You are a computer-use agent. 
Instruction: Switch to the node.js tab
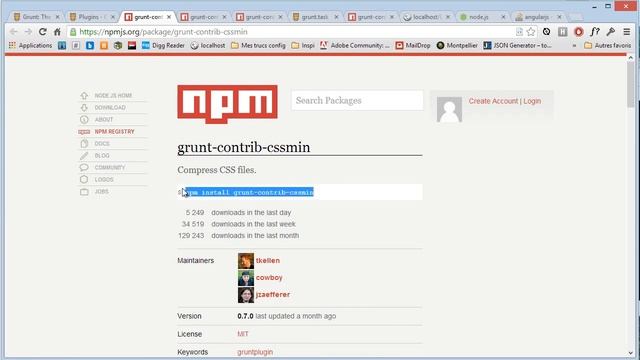(478, 17)
